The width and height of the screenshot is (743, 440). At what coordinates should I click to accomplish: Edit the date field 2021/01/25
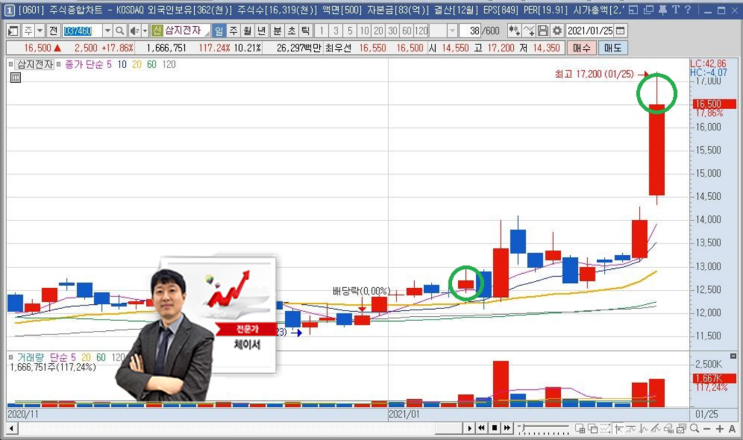point(589,31)
